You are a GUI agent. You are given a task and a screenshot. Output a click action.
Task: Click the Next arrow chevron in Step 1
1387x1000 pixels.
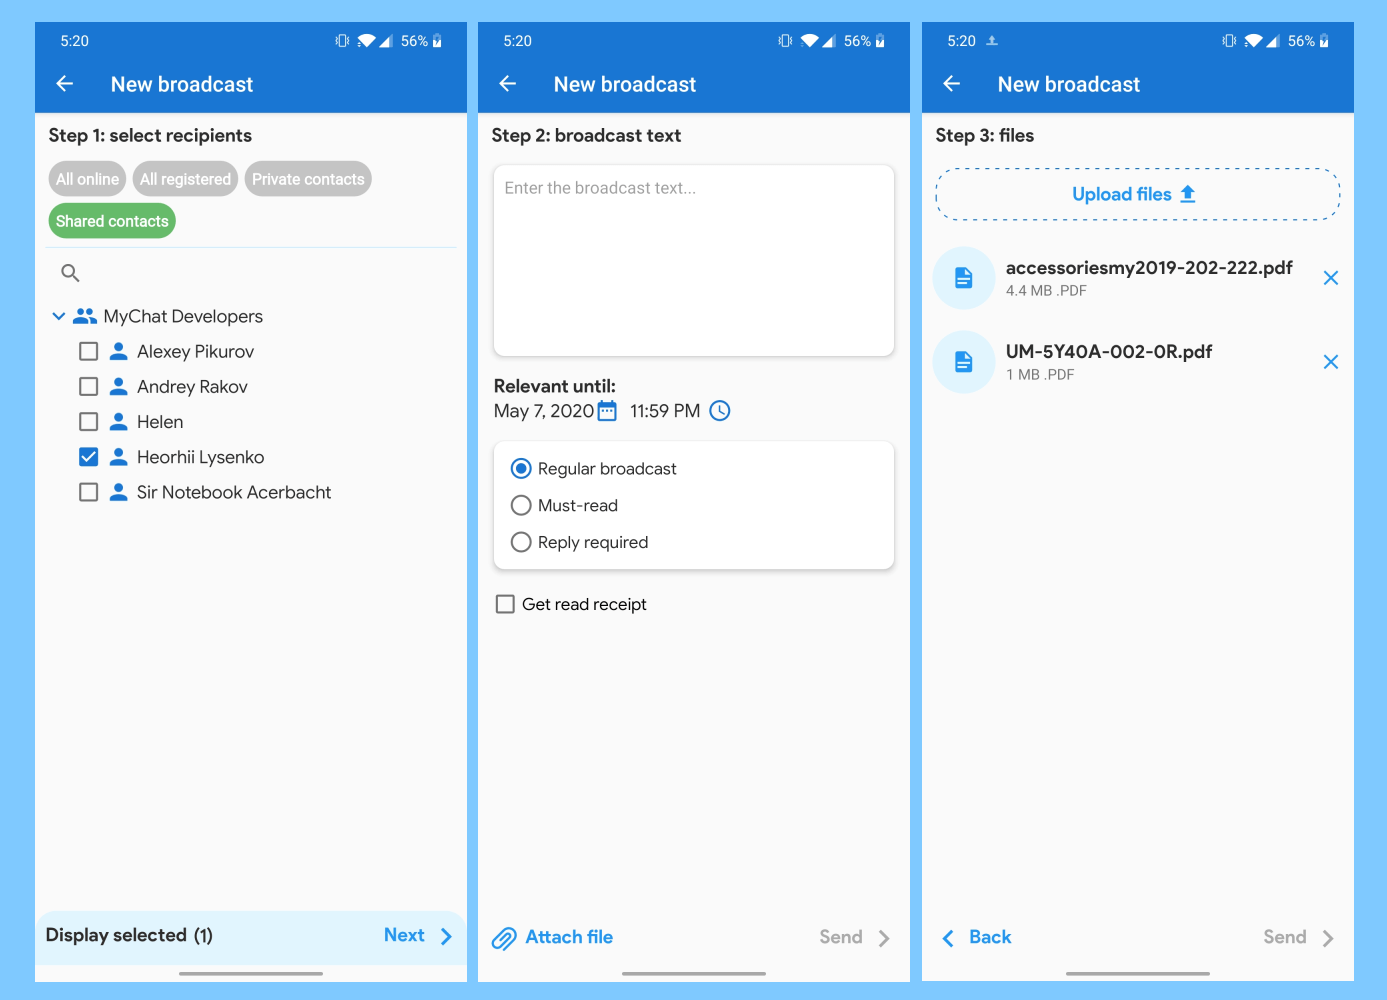(446, 936)
